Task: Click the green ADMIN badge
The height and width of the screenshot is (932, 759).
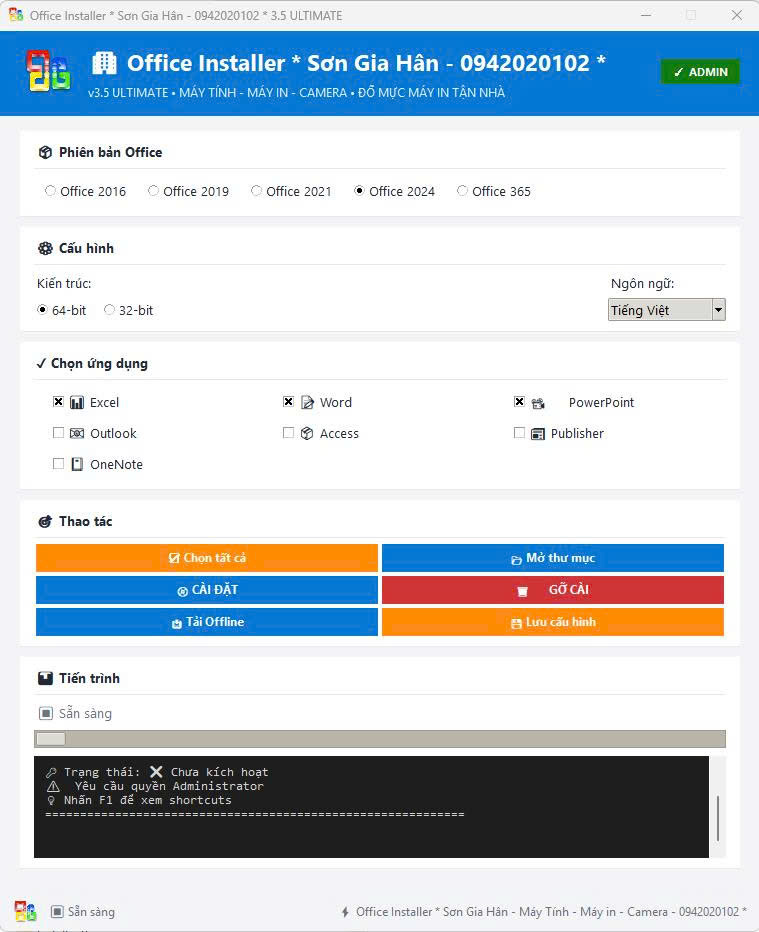Action: pyautogui.click(x=700, y=72)
